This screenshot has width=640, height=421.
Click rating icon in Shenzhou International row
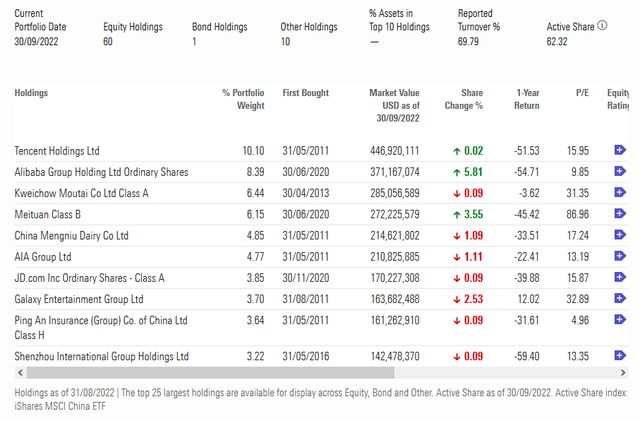click(x=620, y=356)
